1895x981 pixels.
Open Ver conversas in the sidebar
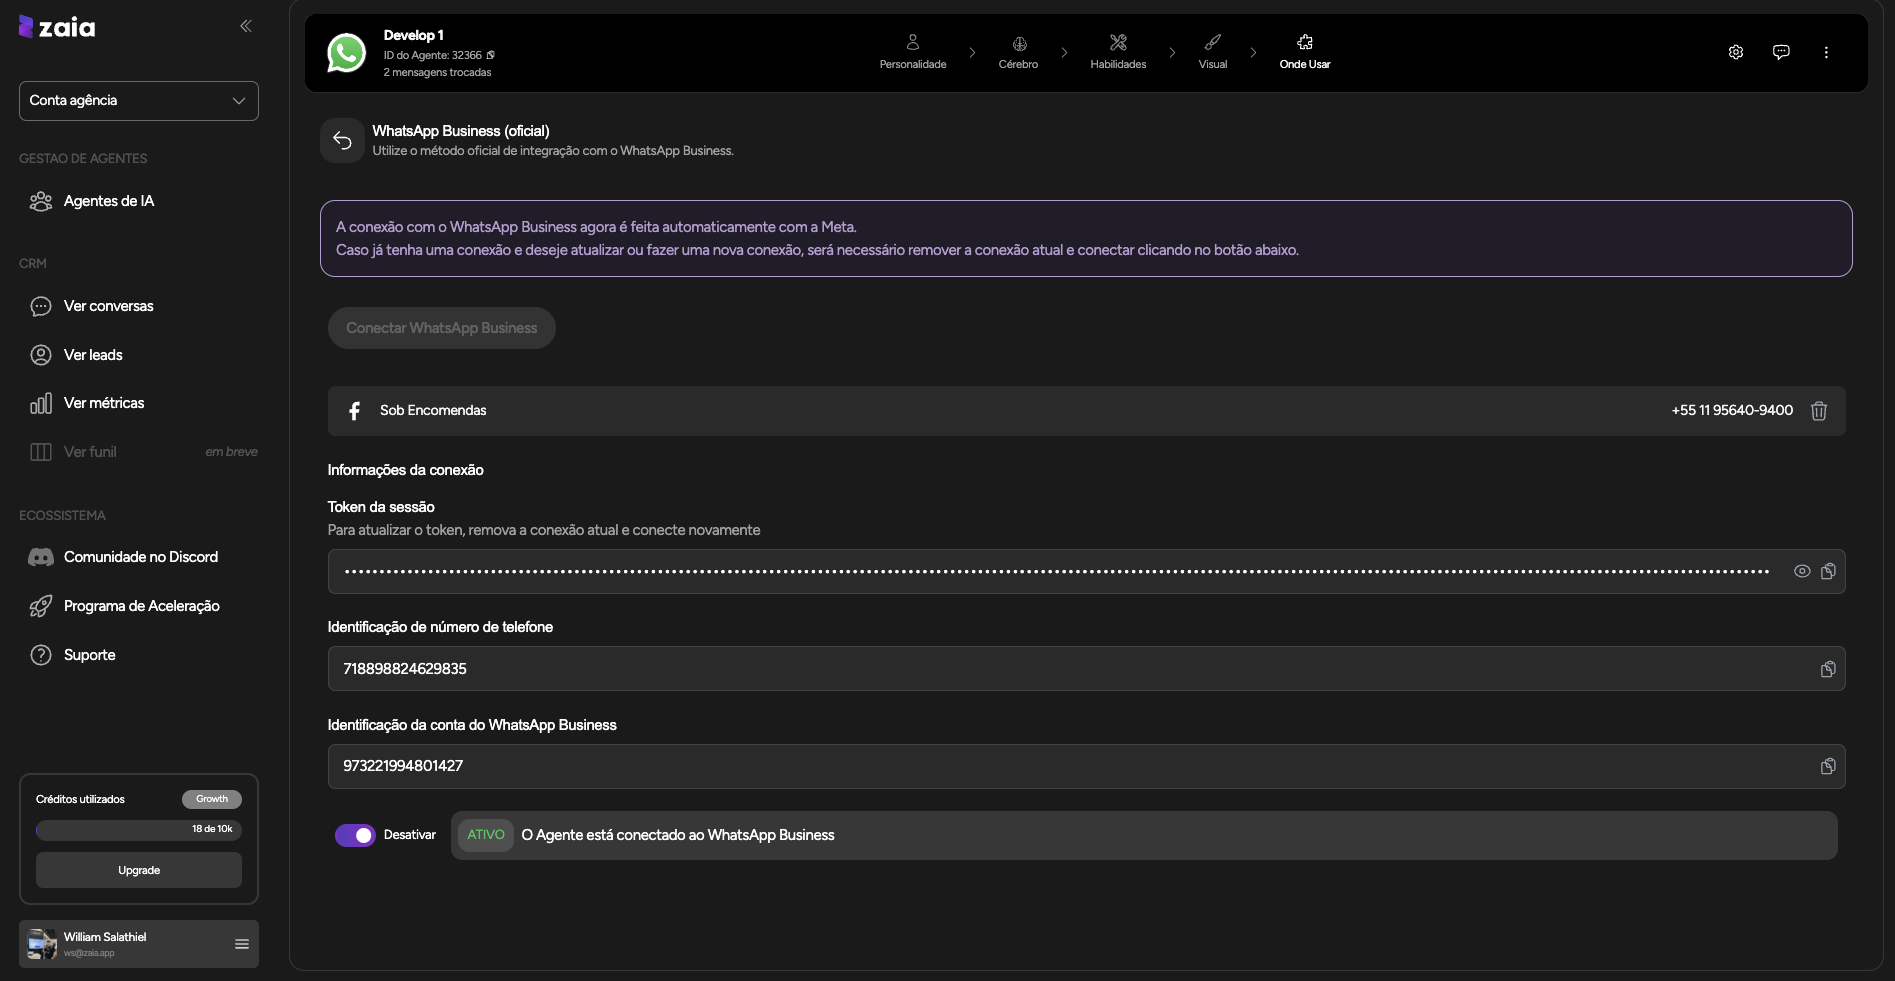[108, 306]
